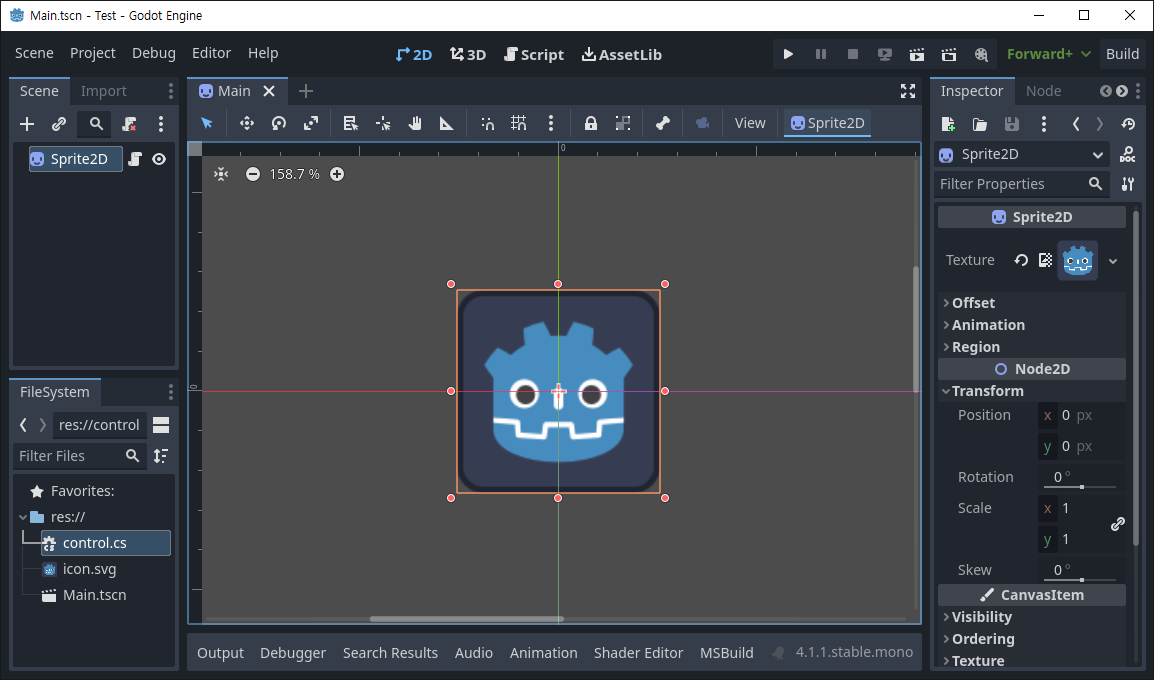
Task: Zoom in the 2D viewport
Action: (x=337, y=174)
